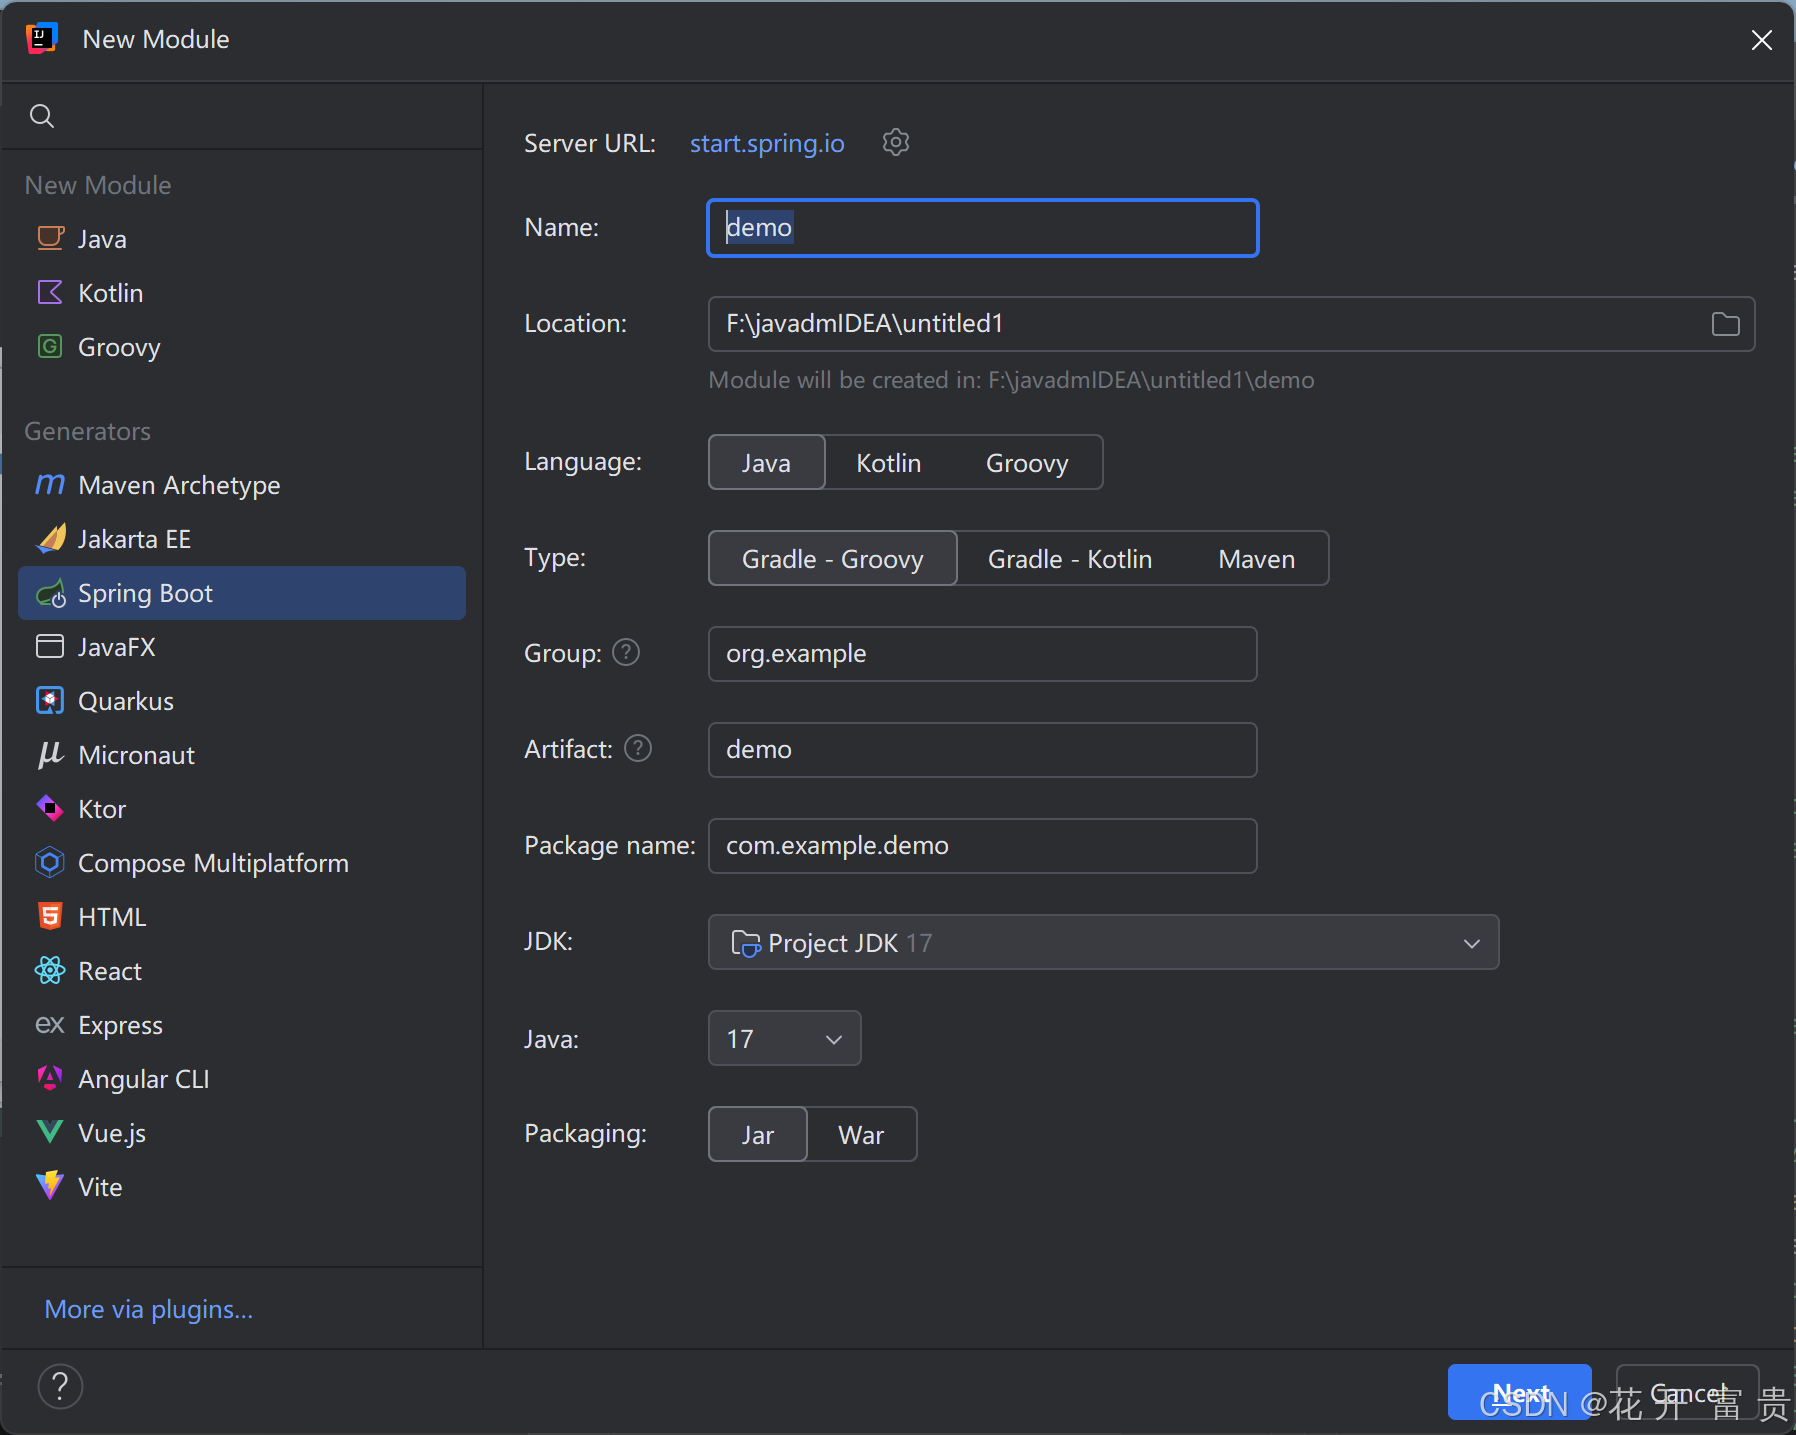Image resolution: width=1796 pixels, height=1435 pixels.
Task: Click the Compose Multiplatform hexagon icon
Action: [50, 862]
